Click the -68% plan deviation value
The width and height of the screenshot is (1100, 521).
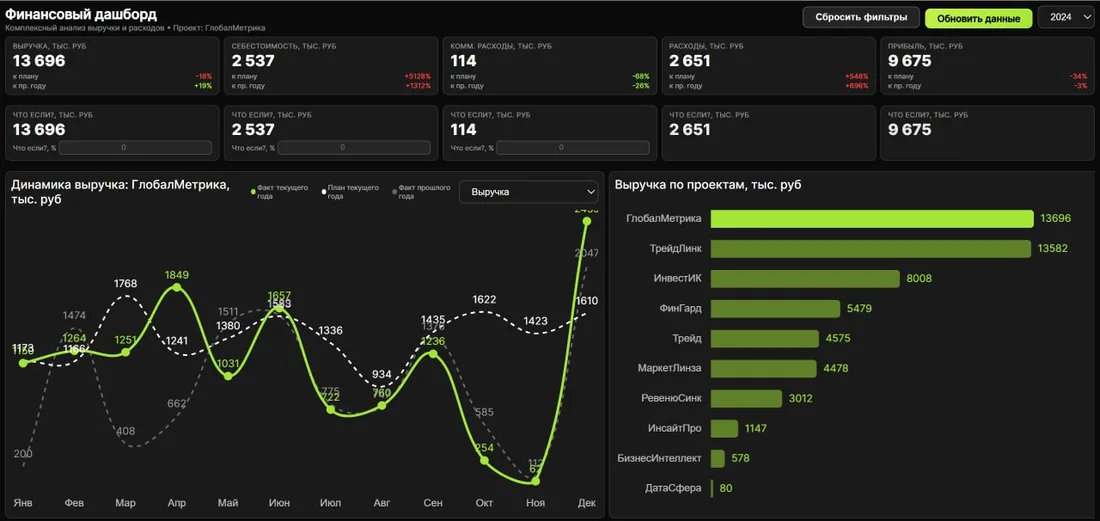(x=640, y=76)
